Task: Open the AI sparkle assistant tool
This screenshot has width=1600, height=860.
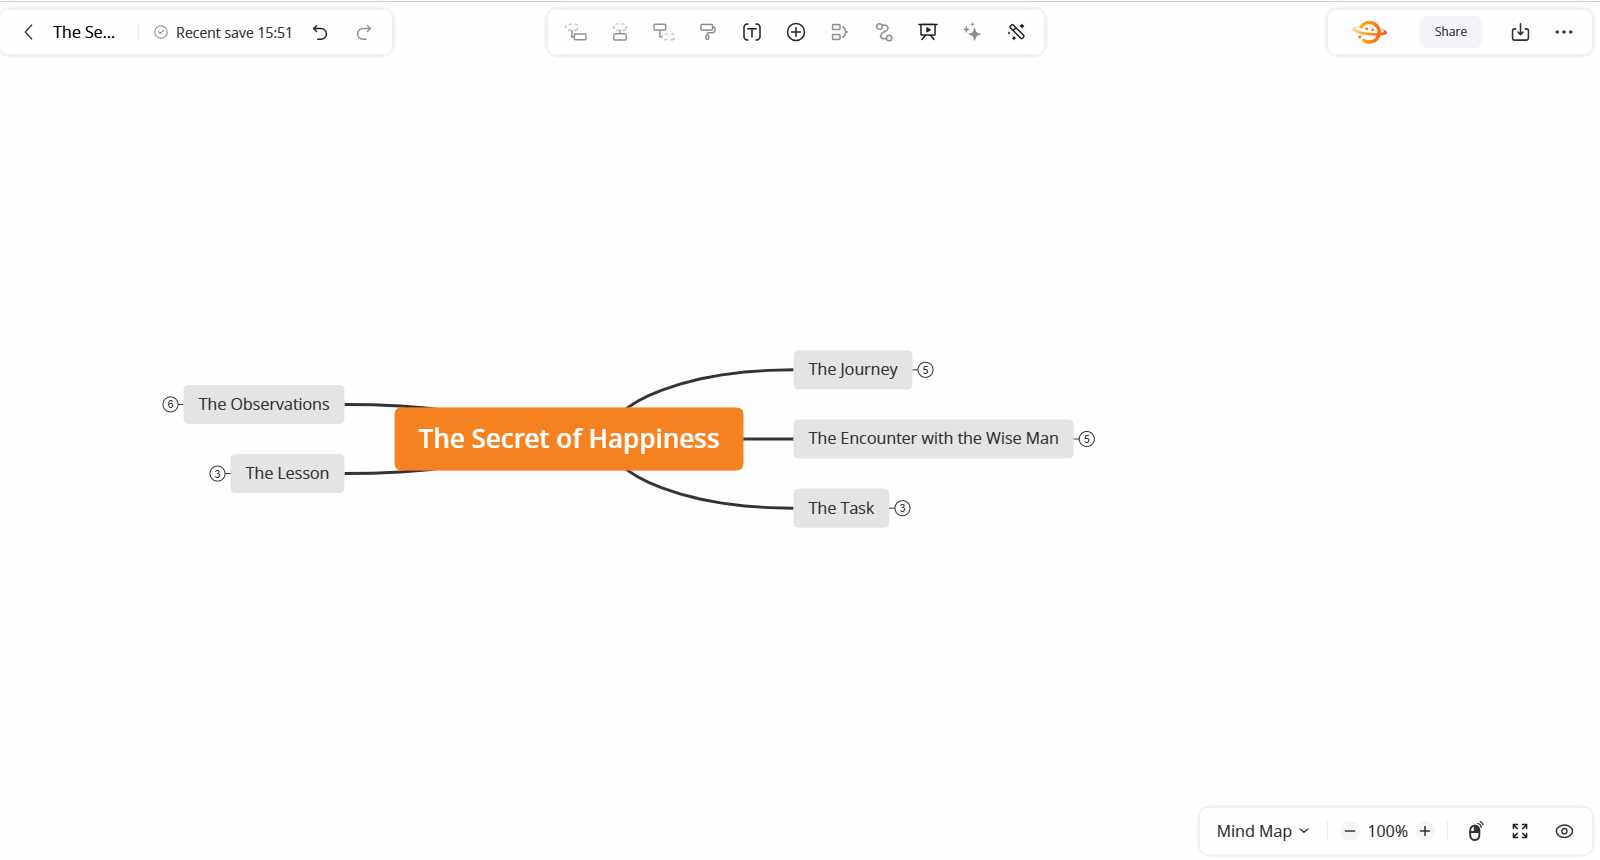Action: tap(972, 32)
